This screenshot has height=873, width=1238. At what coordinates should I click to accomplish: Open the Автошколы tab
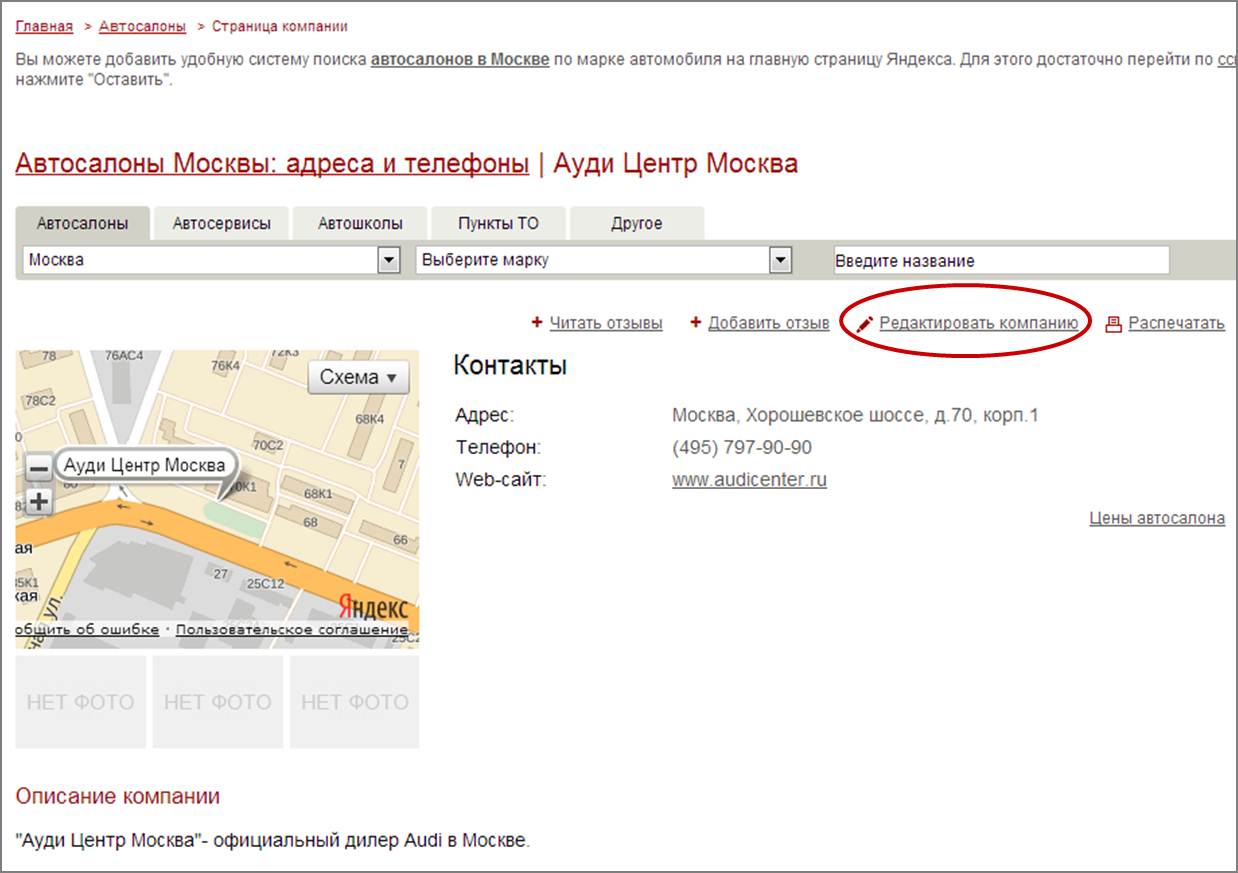pyautogui.click(x=360, y=224)
